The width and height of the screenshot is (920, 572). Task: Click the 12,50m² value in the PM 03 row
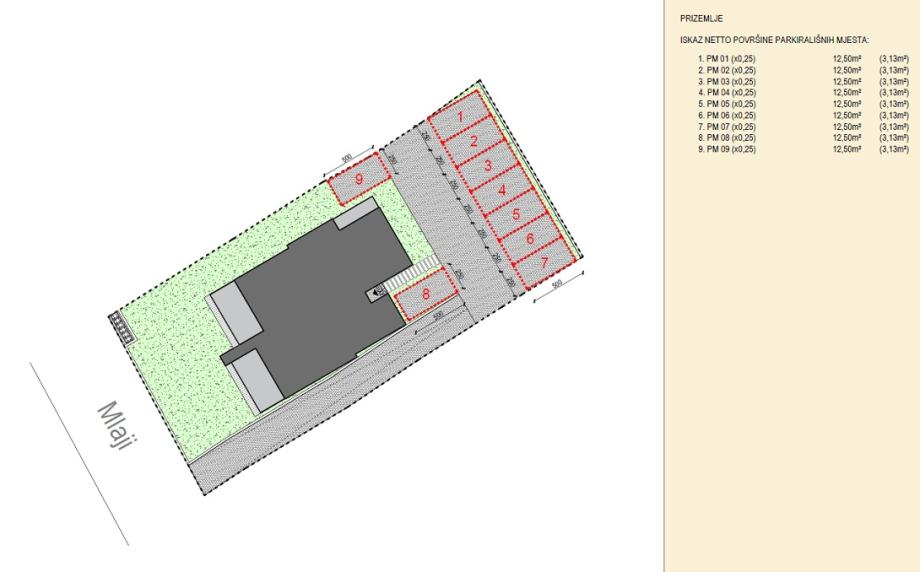pyautogui.click(x=847, y=82)
